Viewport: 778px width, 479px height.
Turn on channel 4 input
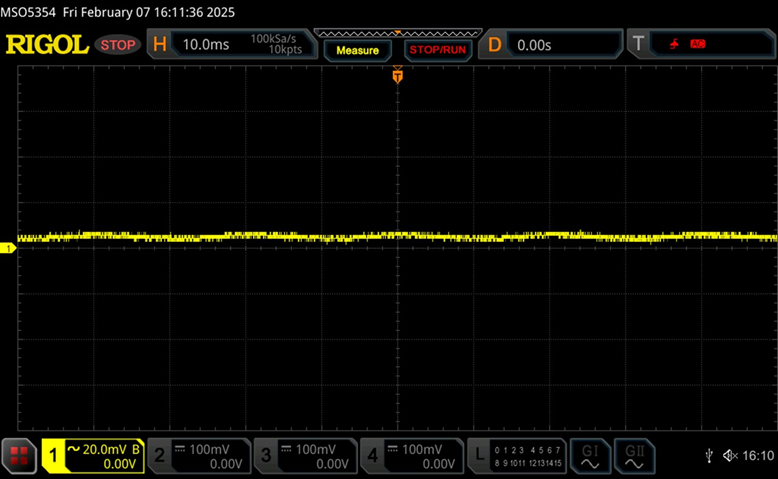pos(410,456)
